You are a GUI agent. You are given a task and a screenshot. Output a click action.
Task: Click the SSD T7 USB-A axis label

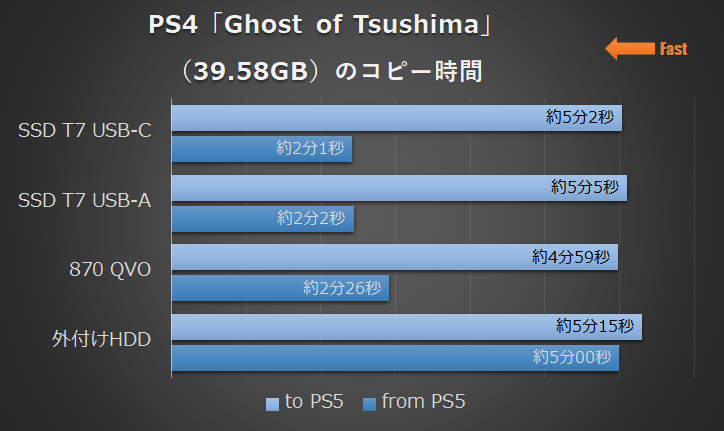point(84,200)
